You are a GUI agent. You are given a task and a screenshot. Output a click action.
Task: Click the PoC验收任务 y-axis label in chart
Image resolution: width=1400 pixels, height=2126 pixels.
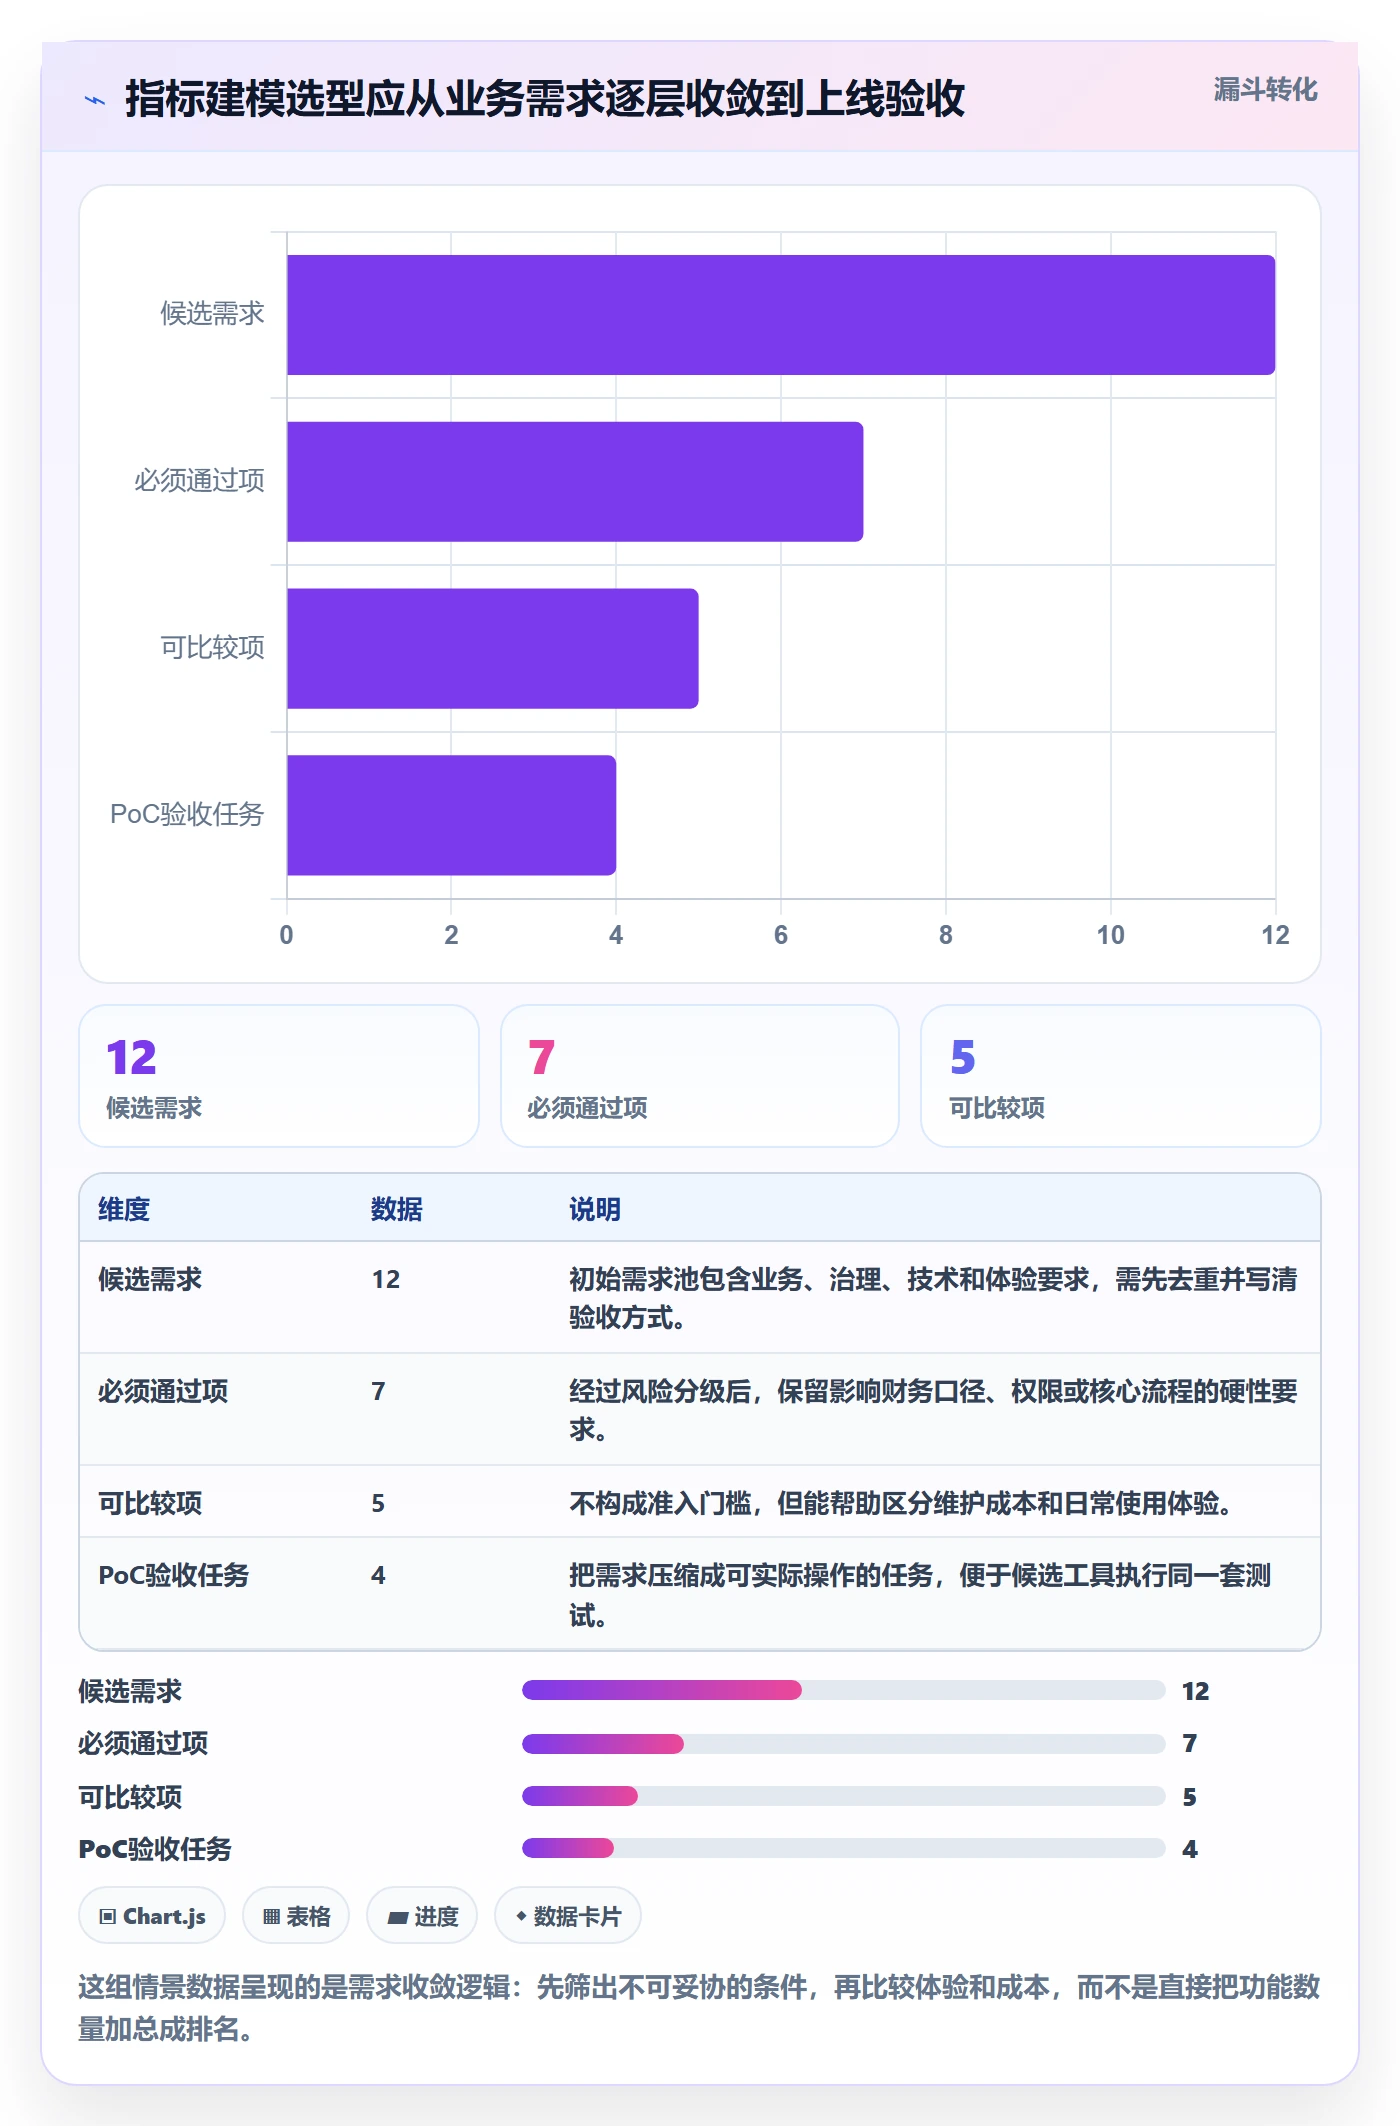click(x=187, y=814)
